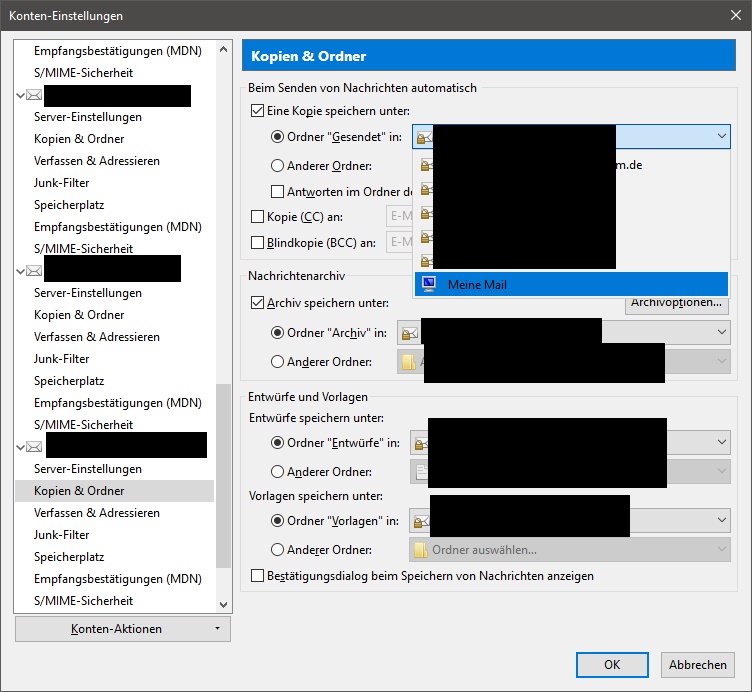
Task: Open Kopien & Ordner of second account
Action: click(79, 315)
